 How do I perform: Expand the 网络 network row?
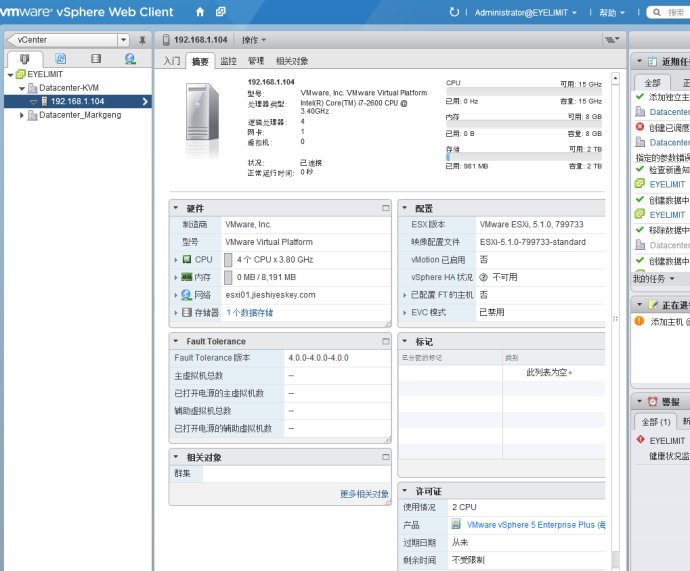(x=176, y=295)
